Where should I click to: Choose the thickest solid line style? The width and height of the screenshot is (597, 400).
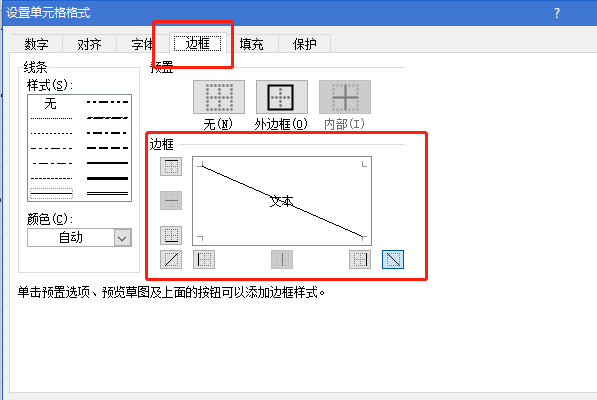[108, 178]
